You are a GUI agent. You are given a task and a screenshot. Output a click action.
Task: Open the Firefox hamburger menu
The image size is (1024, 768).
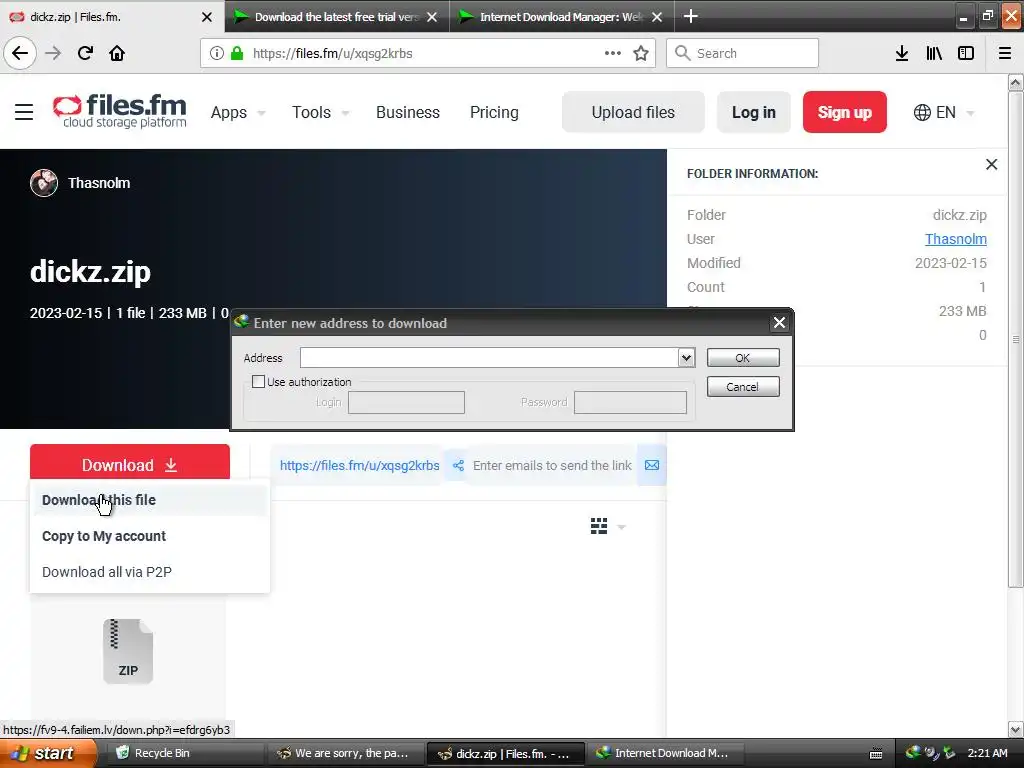click(1005, 53)
